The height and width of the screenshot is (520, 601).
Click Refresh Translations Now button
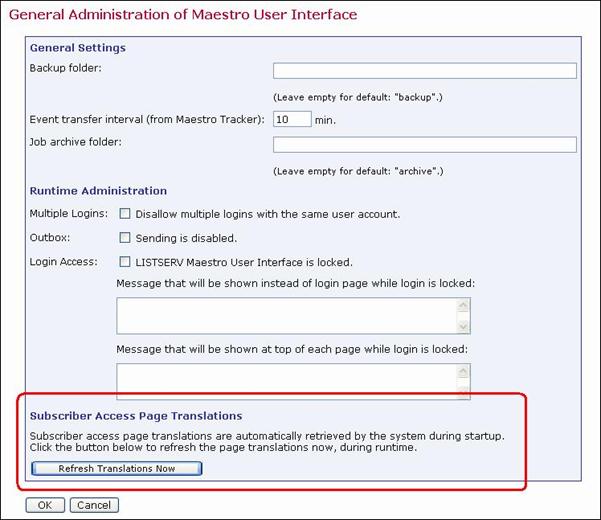tap(117, 468)
